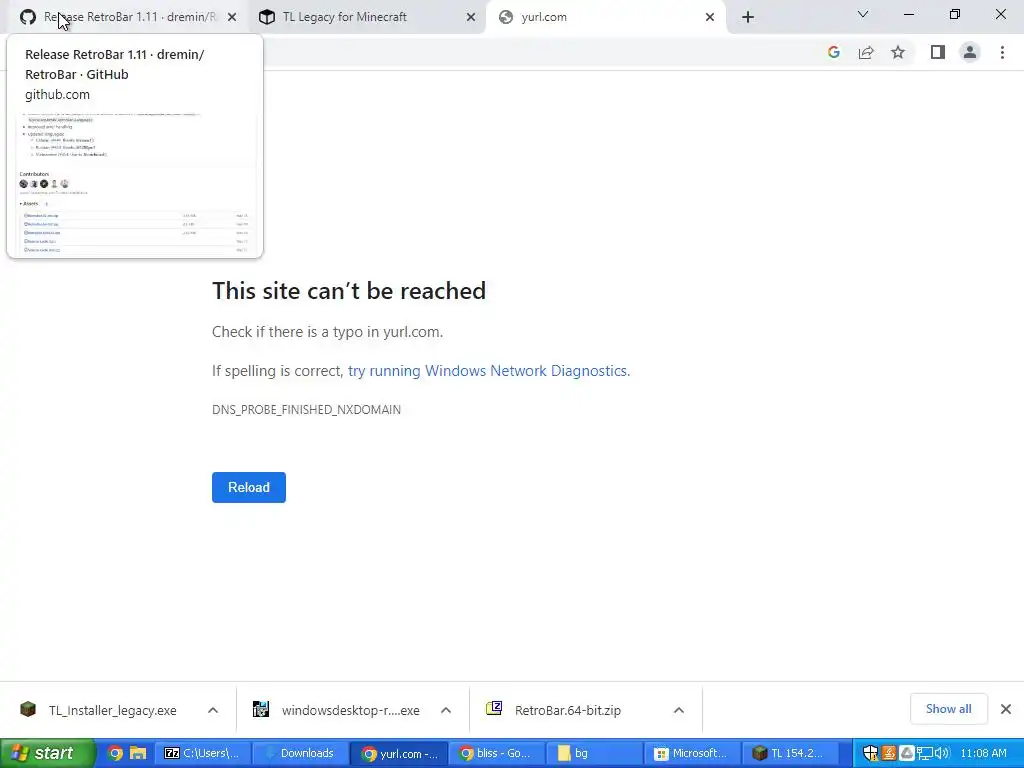Click the 11:08 AM clock
Image resolution: width=1024 pixels, height=768 pixels.
[984, 753]
